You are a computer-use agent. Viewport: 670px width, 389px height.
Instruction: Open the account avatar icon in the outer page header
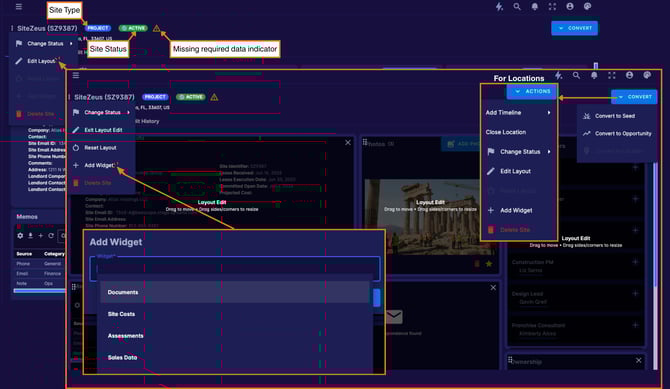(x=570, y=6)
